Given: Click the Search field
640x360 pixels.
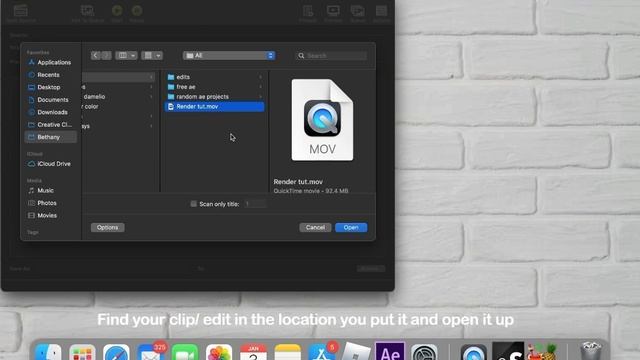Looking at the screenshot, I should coord(331,56).
